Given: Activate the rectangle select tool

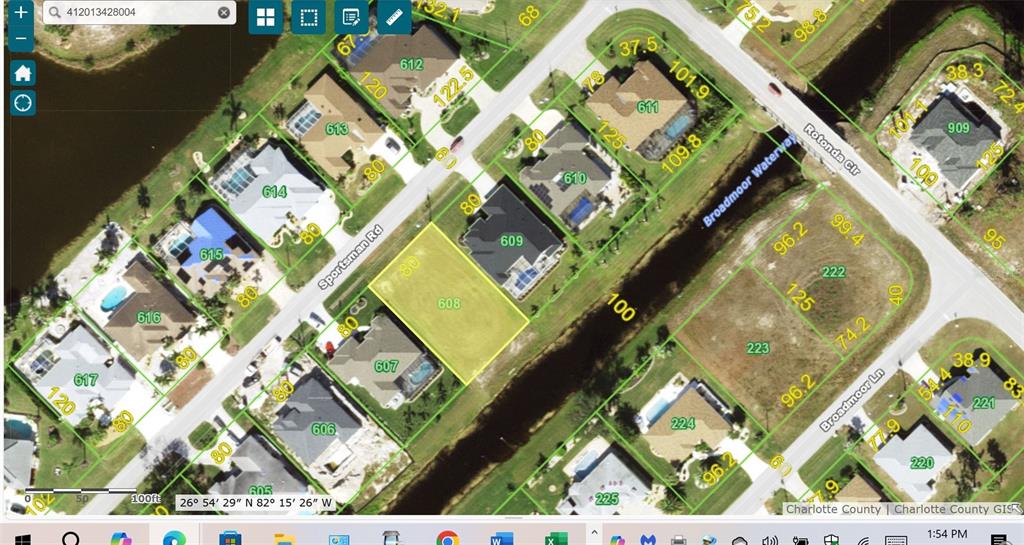Looking at the screenshot, I should [x=308, y=18].
